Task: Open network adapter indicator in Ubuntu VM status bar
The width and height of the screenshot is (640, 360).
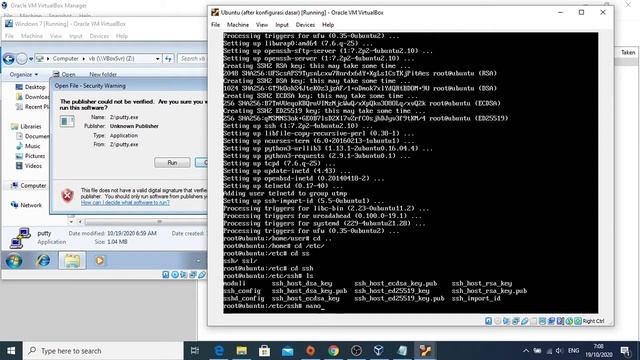Action: (516, 321)
